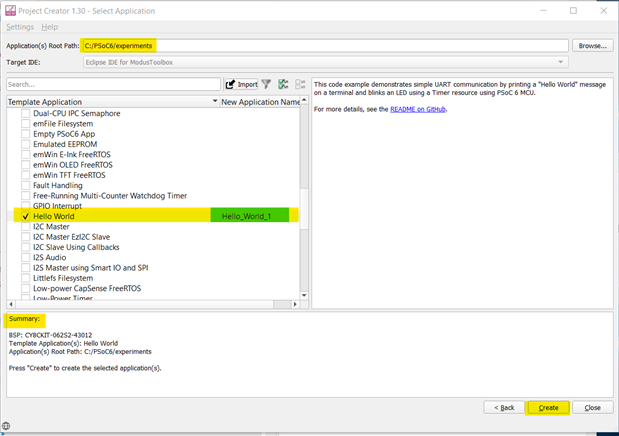
Task: Click the Import button icon
Action: tap(241, 84)
